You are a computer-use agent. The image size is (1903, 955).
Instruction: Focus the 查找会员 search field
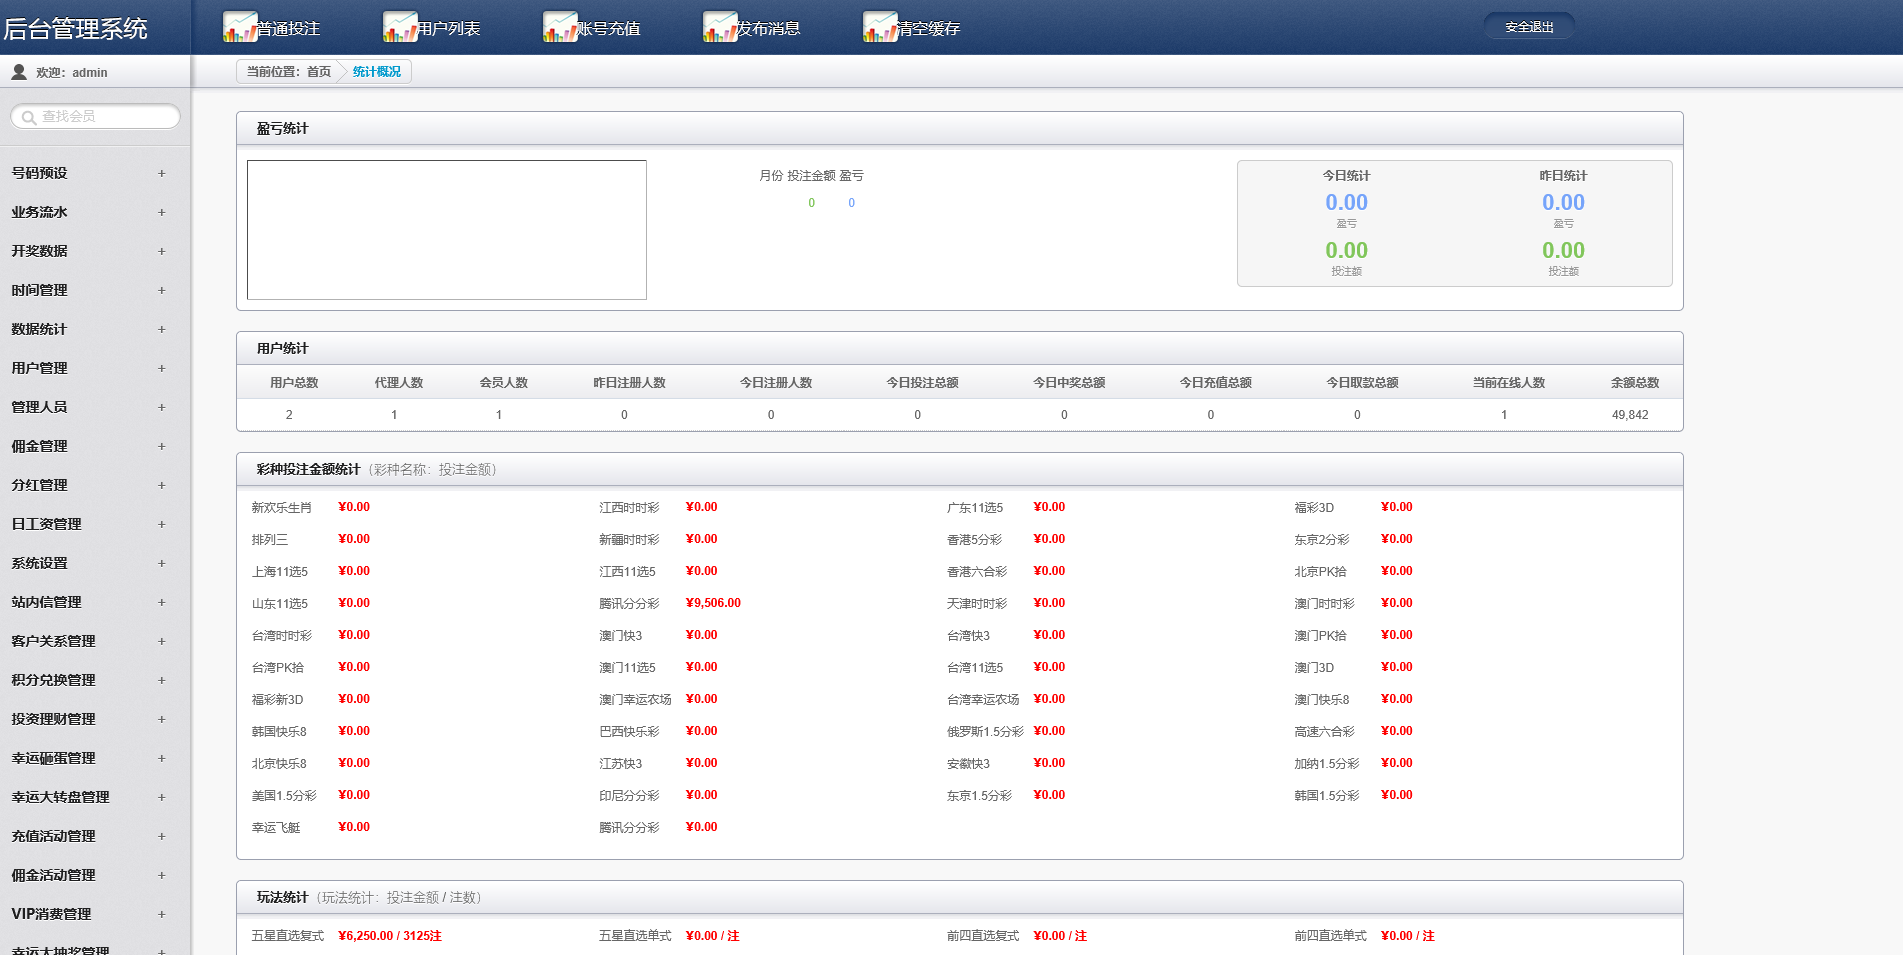coord(96,117)
